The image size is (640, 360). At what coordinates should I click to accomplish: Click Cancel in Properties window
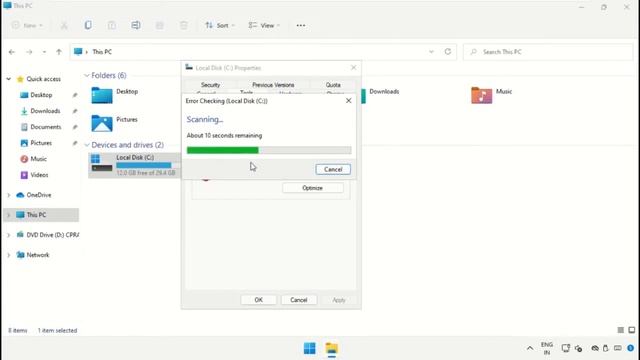click(299, 300)
